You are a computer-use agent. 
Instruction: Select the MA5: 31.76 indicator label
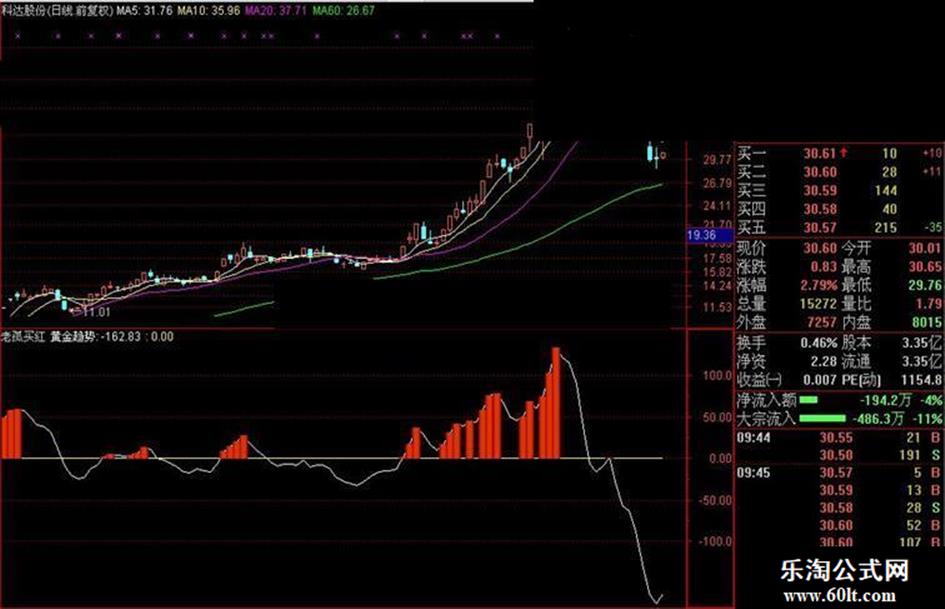145,10
